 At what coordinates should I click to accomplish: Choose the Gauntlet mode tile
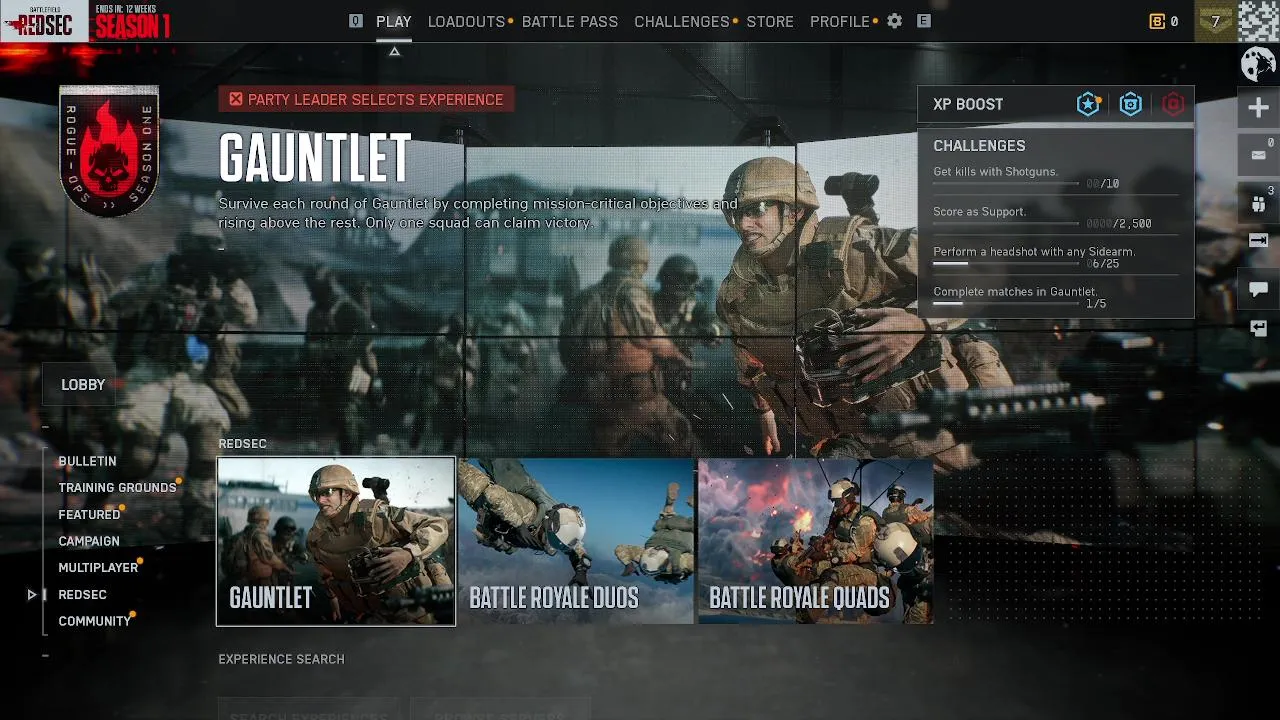point(336,541)
